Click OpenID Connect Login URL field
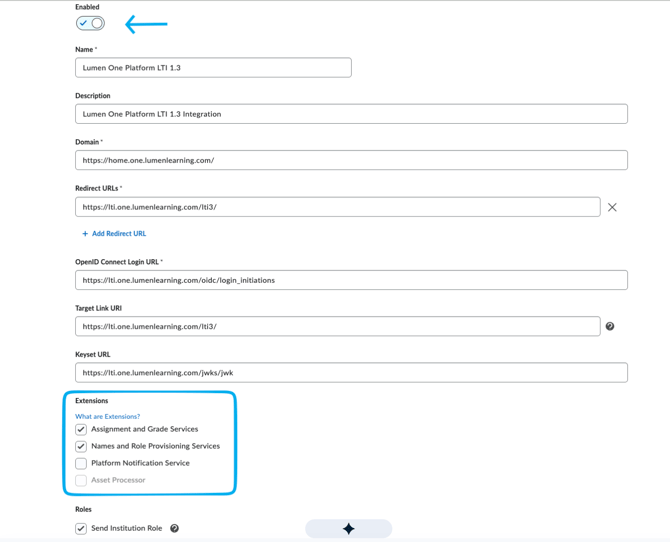 tap(351, 280)
